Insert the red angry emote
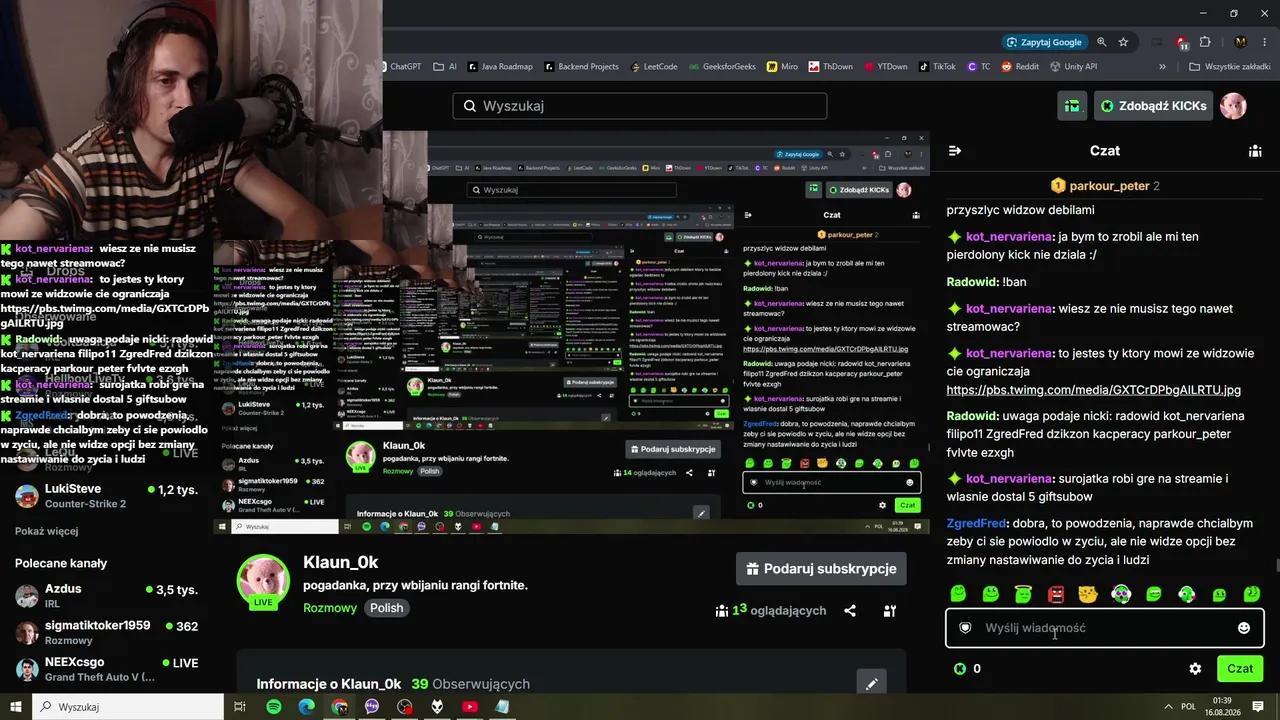 (x=1056, y=594)
